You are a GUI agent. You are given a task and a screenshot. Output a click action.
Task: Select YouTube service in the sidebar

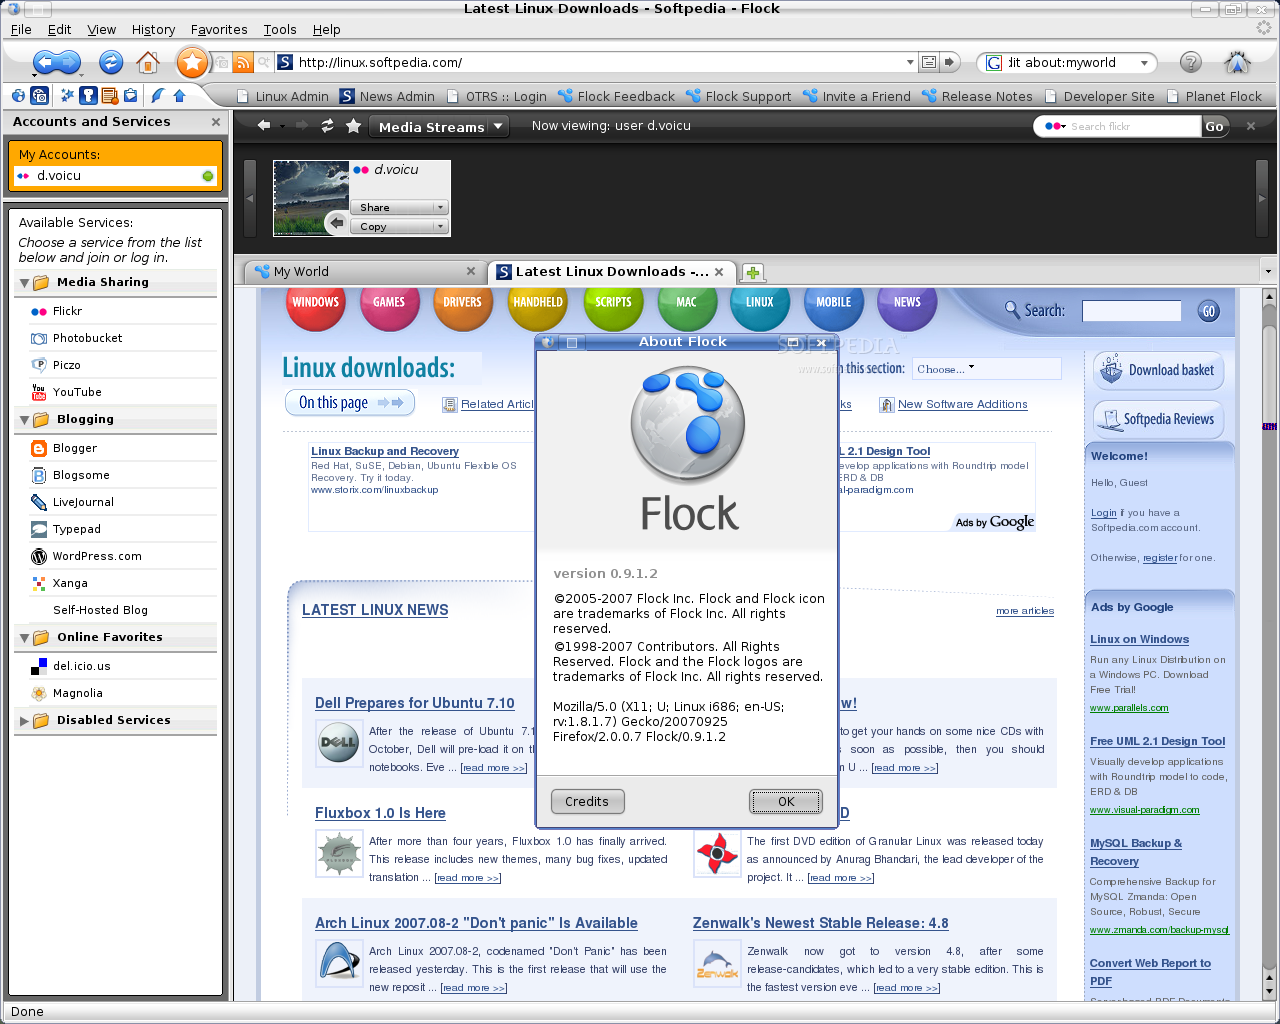click(124, 393)
